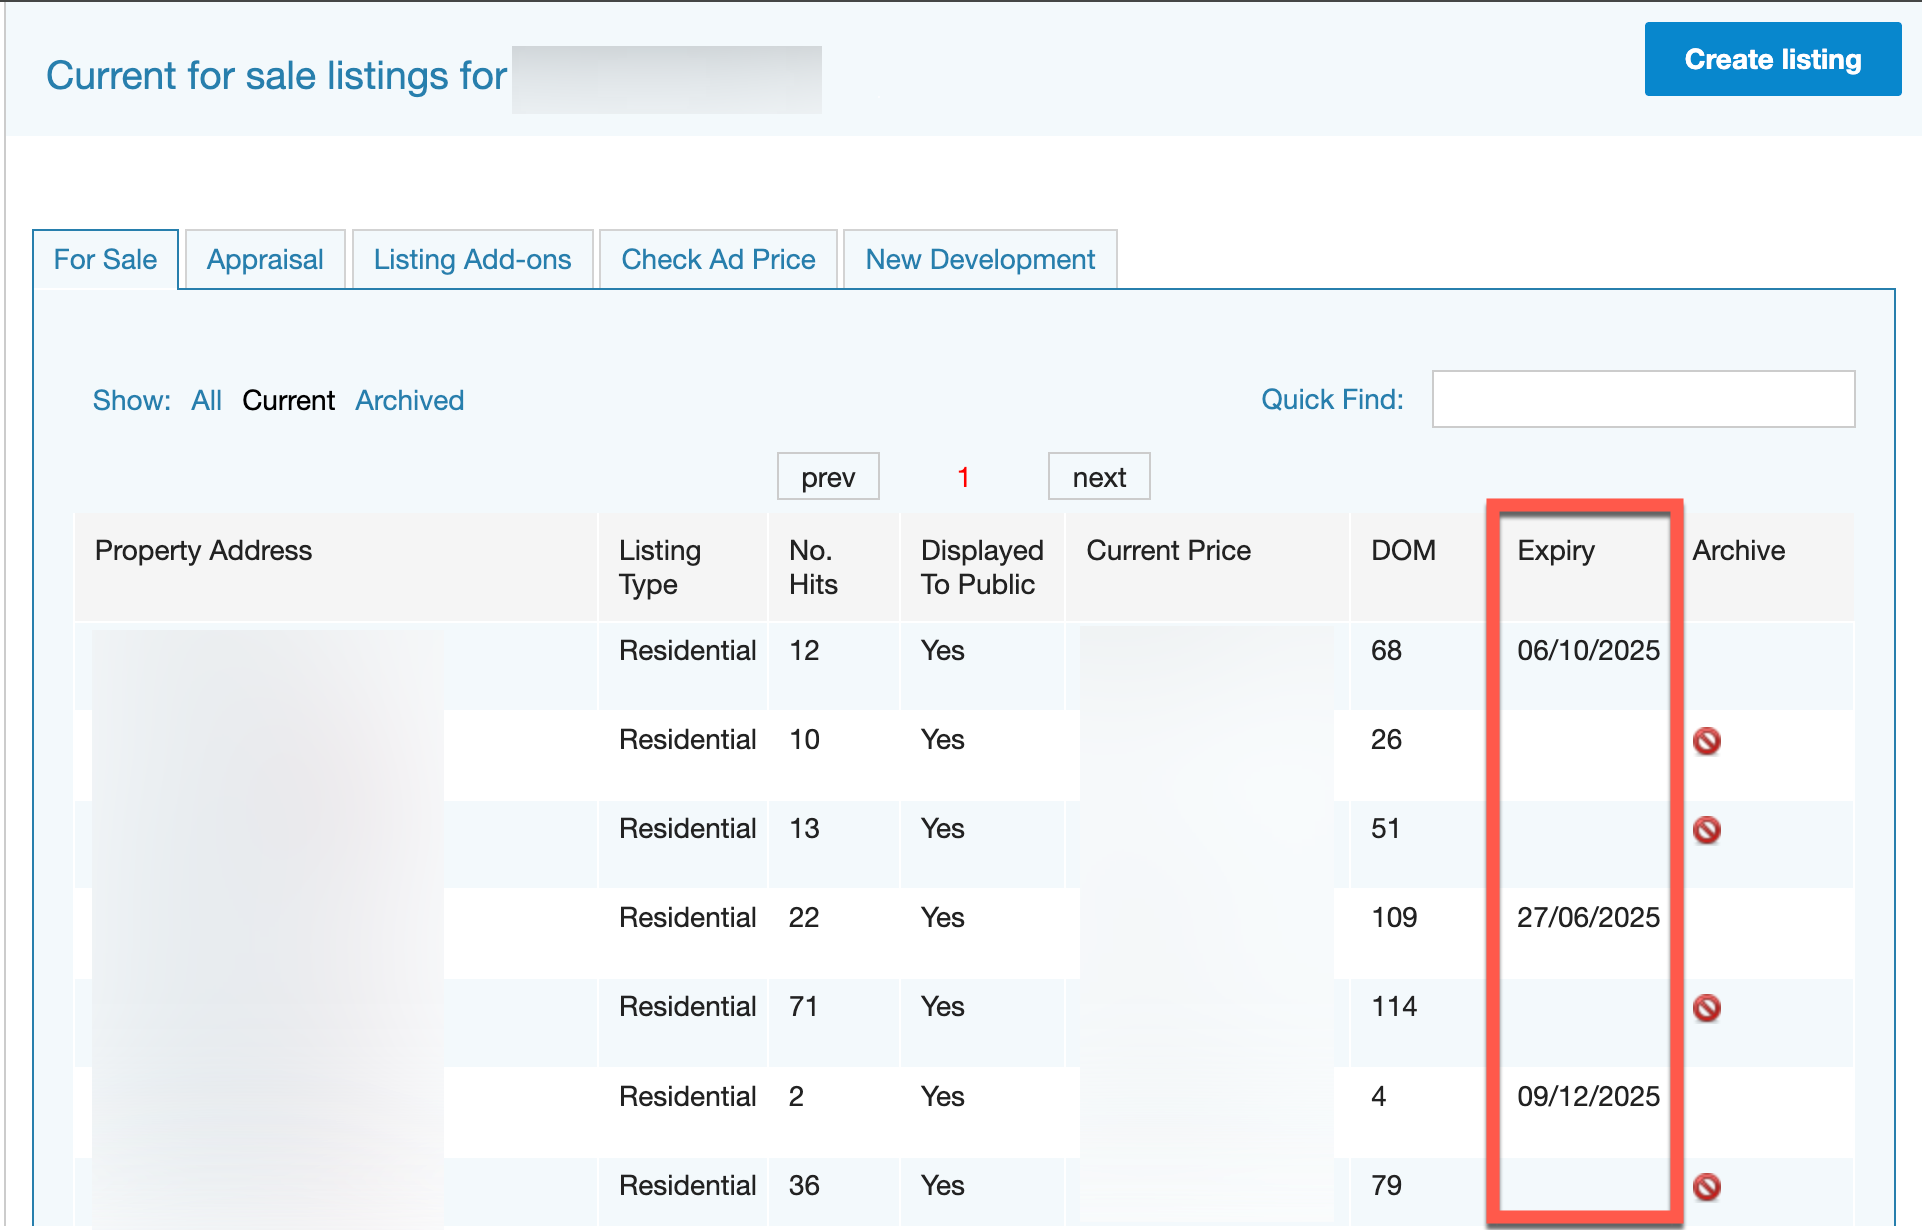Open the Check Ad Price tab
This screenshot has height=1230, width=1922.
point(717,259)
